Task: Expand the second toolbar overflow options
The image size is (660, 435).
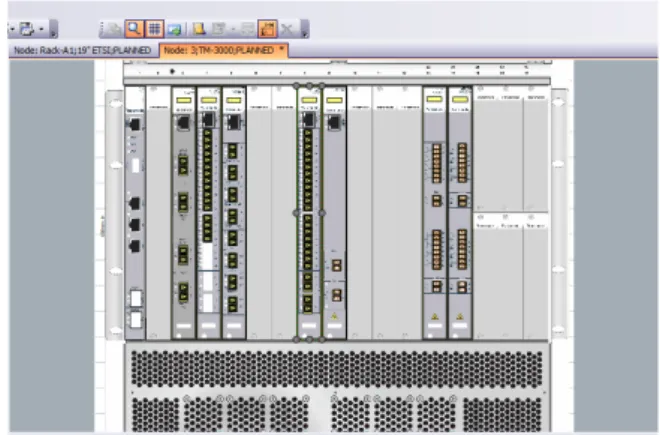Action: coord(305,29)
